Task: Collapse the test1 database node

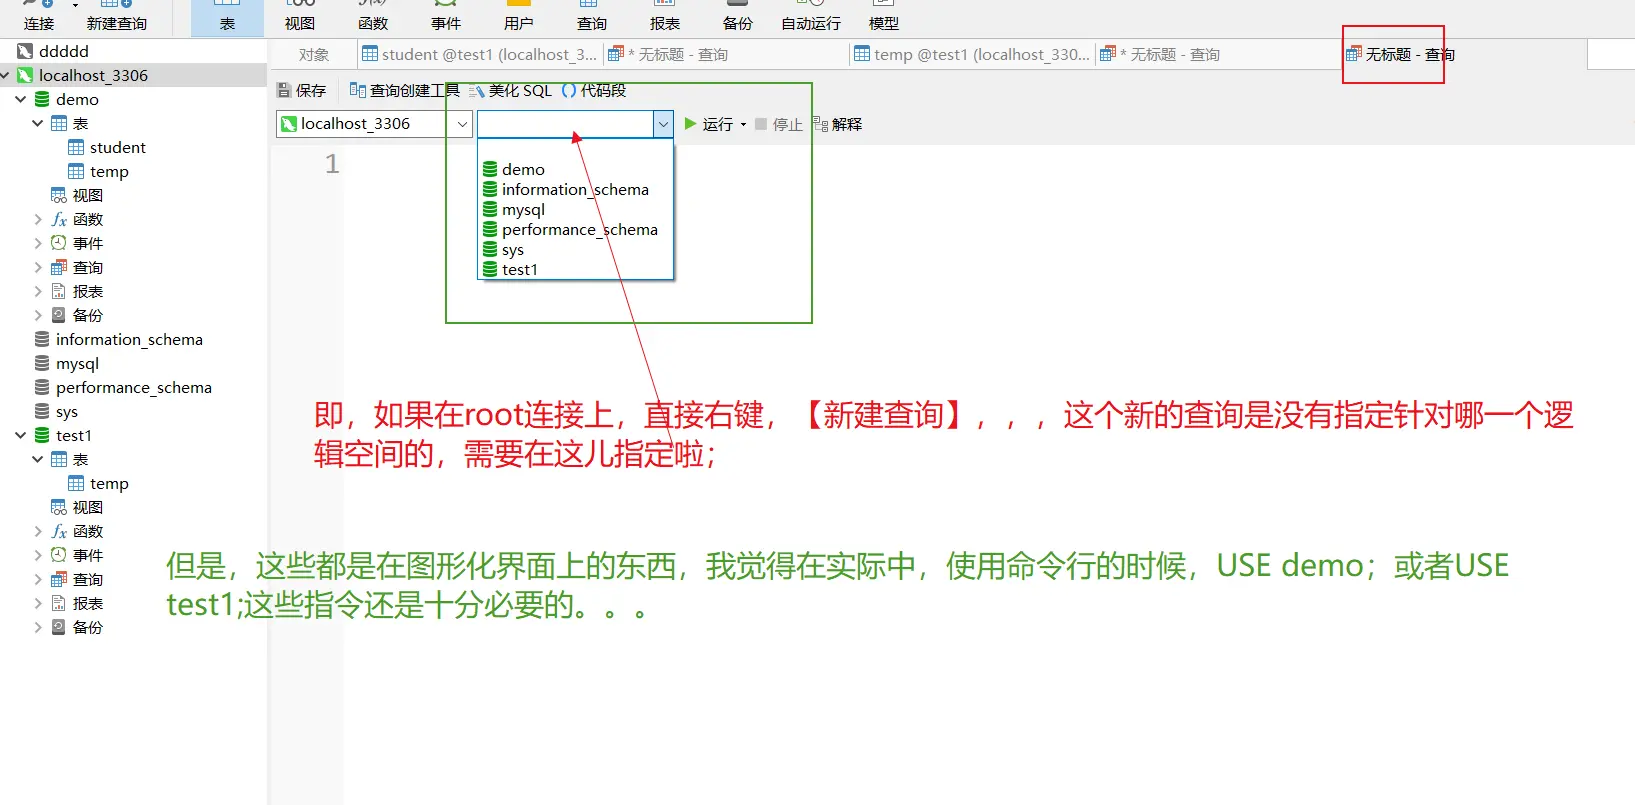Action: click(21, 435)
